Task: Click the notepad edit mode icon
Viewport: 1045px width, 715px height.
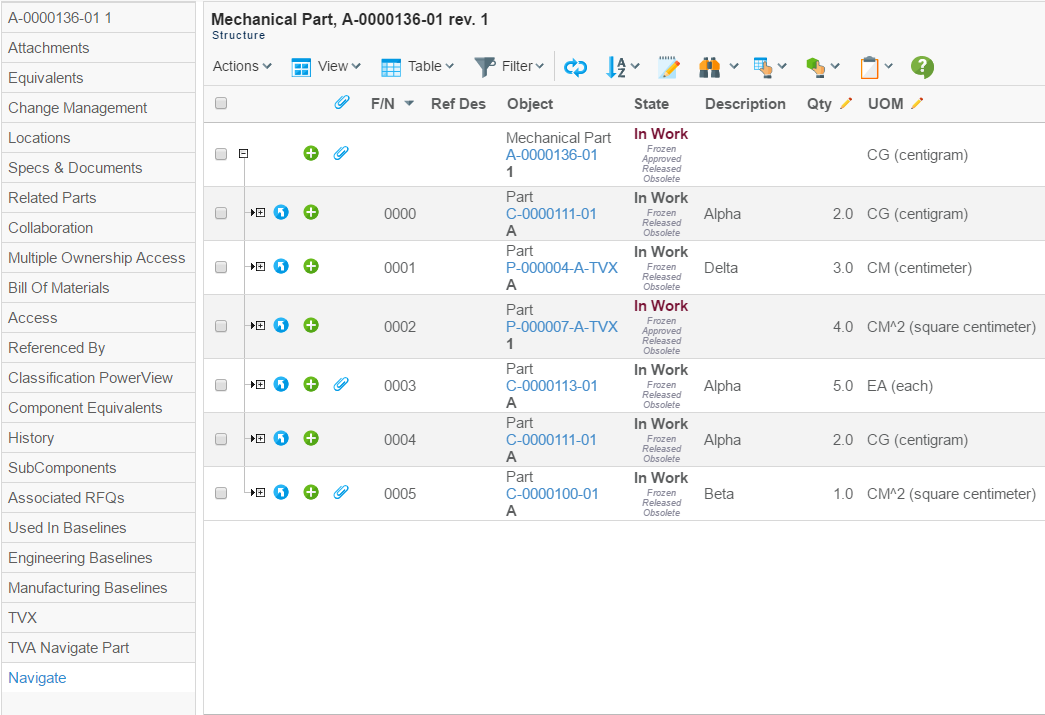Action: click(668, 67)
